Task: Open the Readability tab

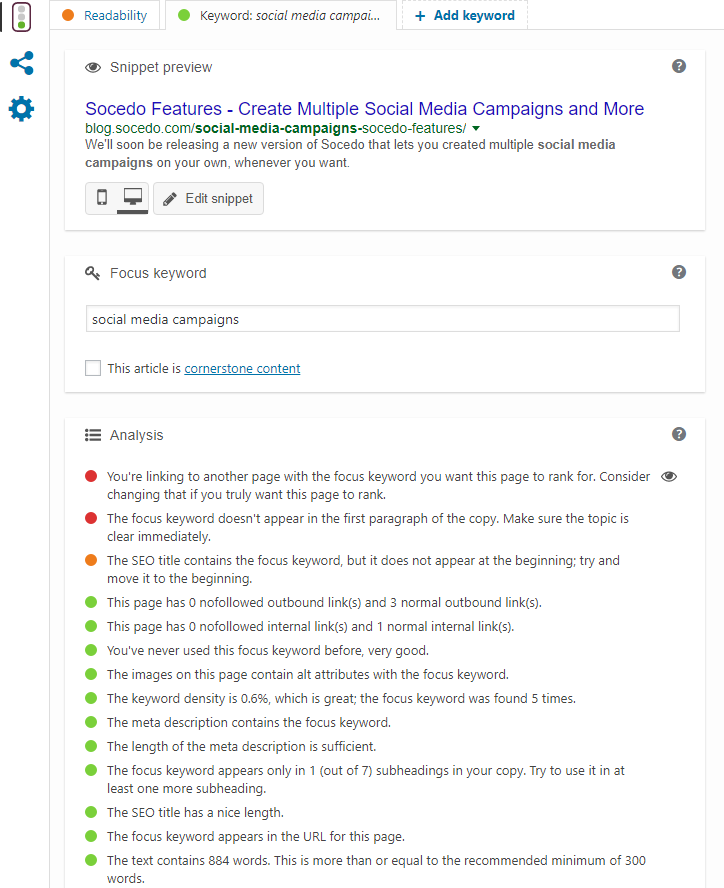Action: [x=105, y=15]
